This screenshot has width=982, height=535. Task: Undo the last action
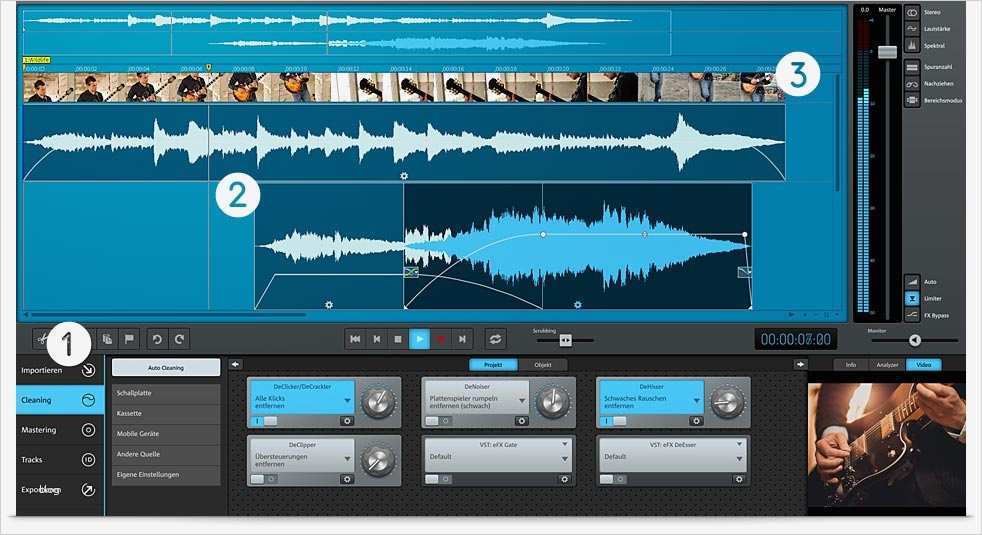coord(157,340)
